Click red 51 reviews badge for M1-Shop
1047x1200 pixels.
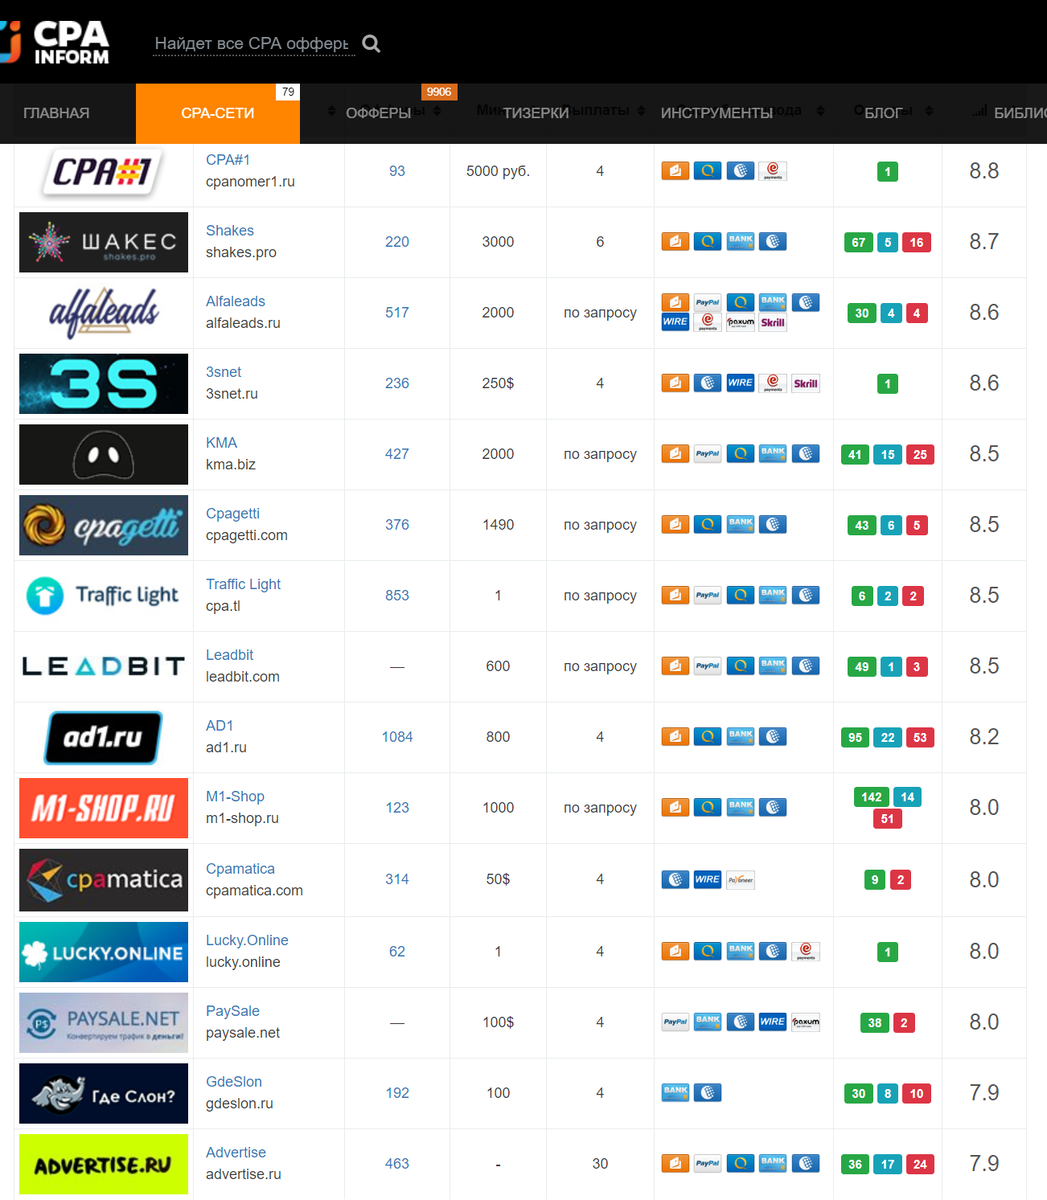pos(887,819)
